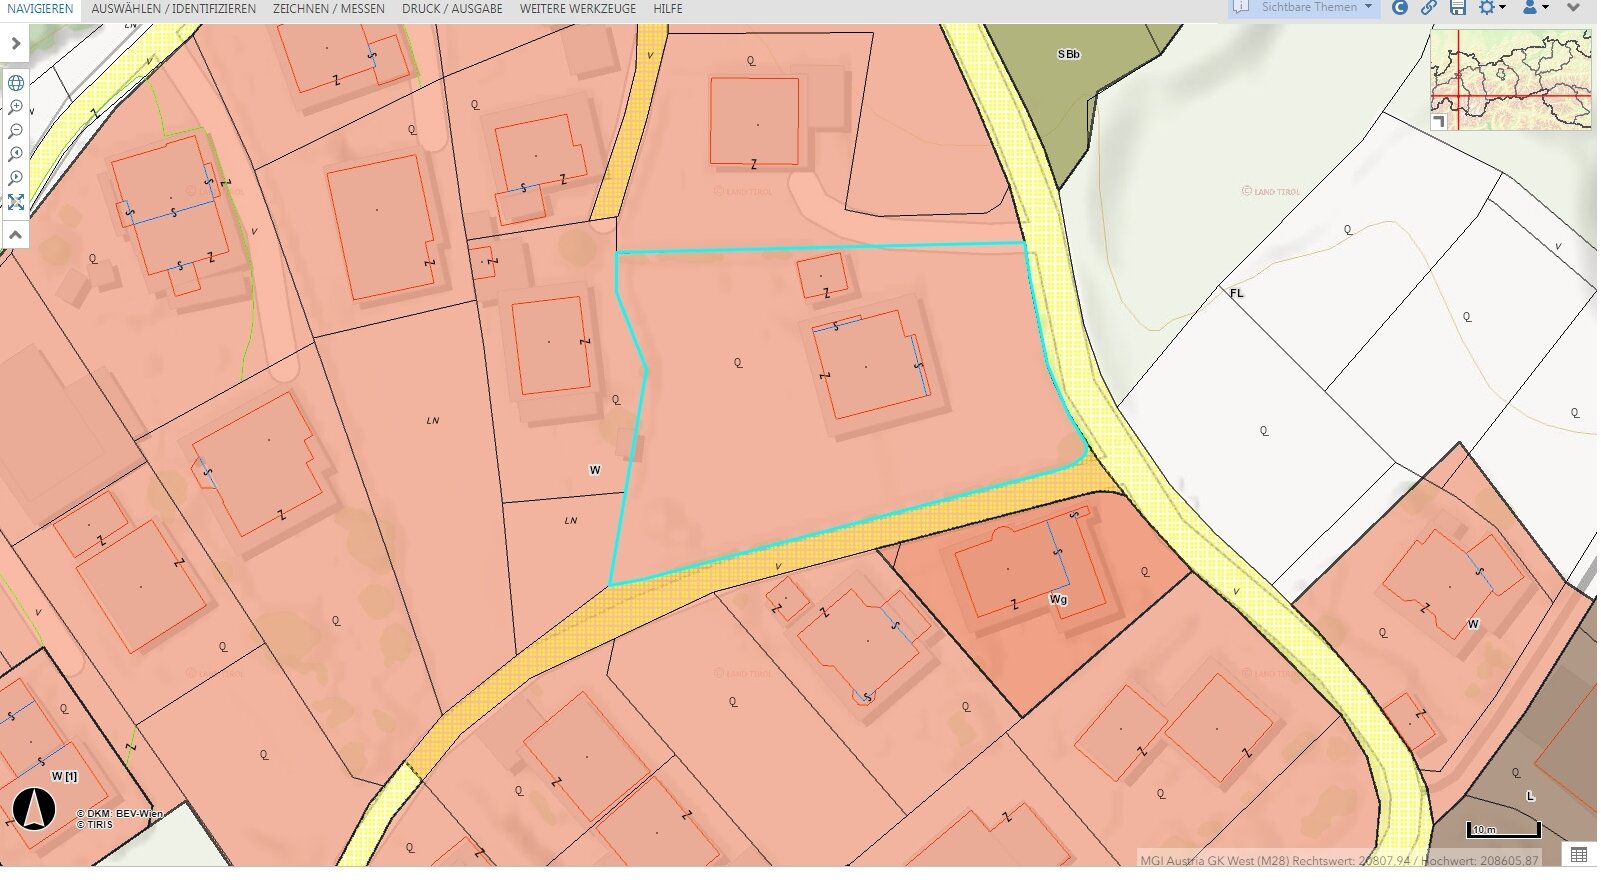Toggle the fullscreen arrows tool

pyautogui.click(x=16, y=202)
